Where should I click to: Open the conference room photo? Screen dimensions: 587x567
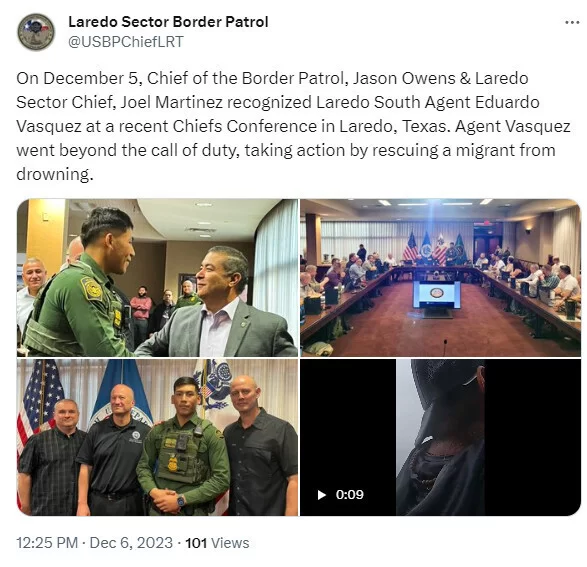440,277
